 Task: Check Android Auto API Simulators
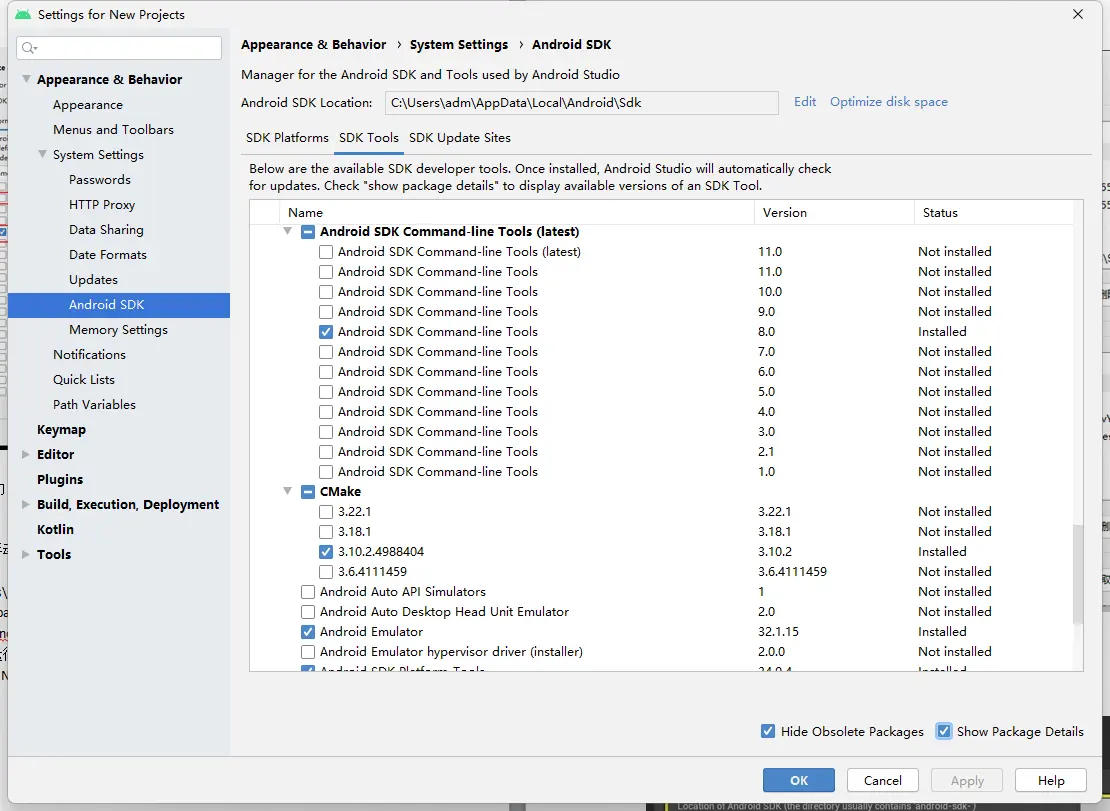pos(308,592)
